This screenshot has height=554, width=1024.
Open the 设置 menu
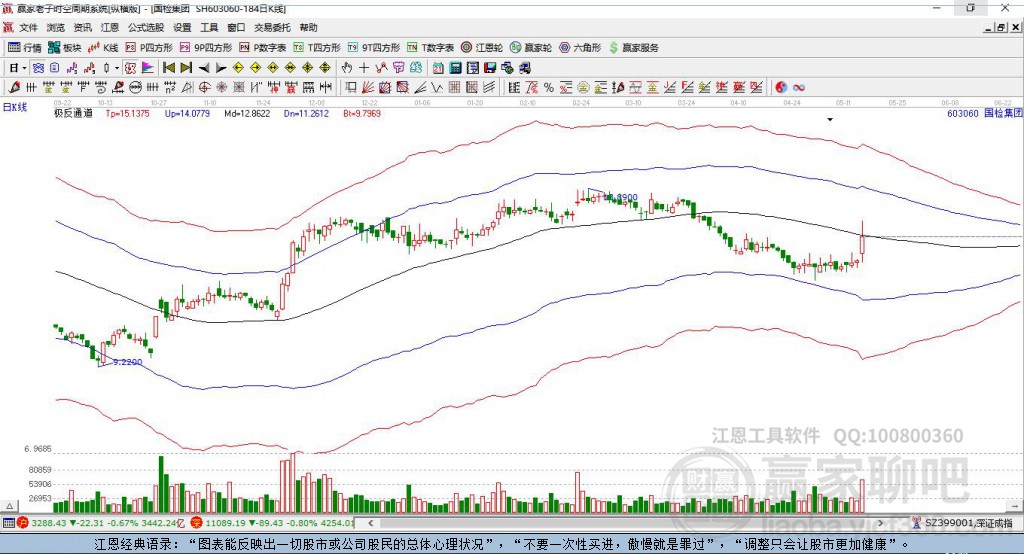(x=182, y=27)
